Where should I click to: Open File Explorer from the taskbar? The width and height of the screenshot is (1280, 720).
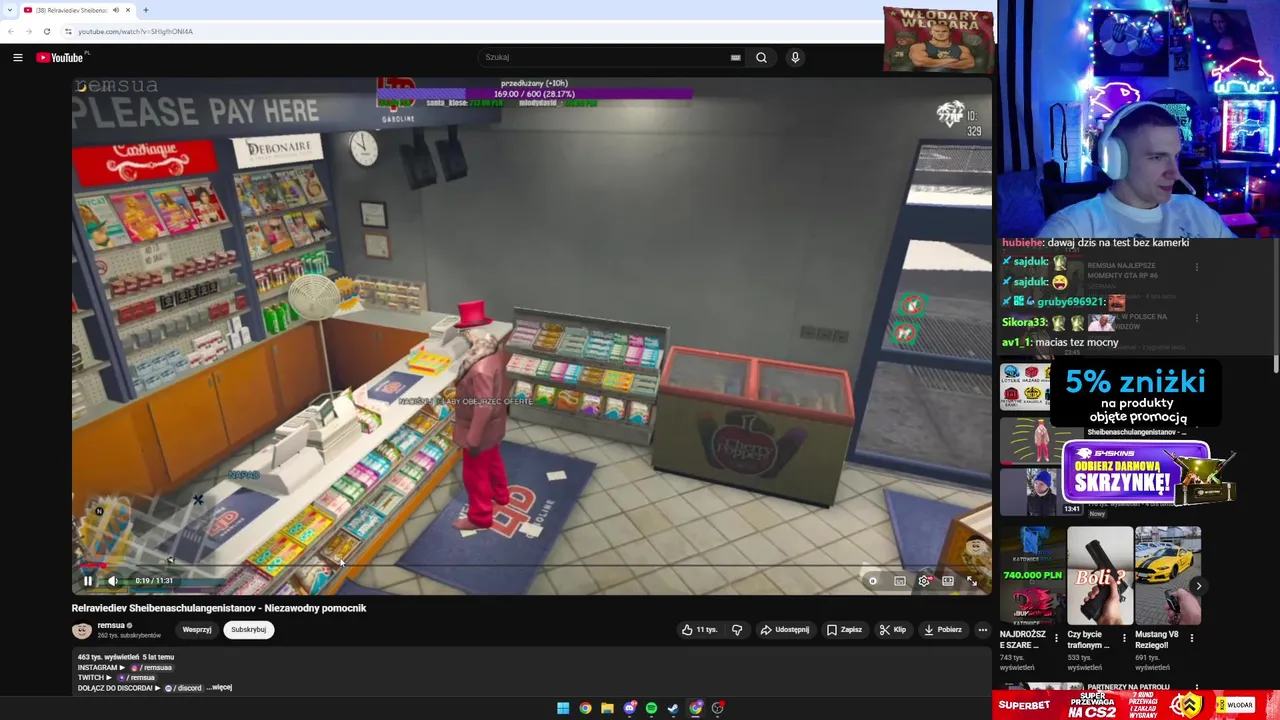[607, 708]
